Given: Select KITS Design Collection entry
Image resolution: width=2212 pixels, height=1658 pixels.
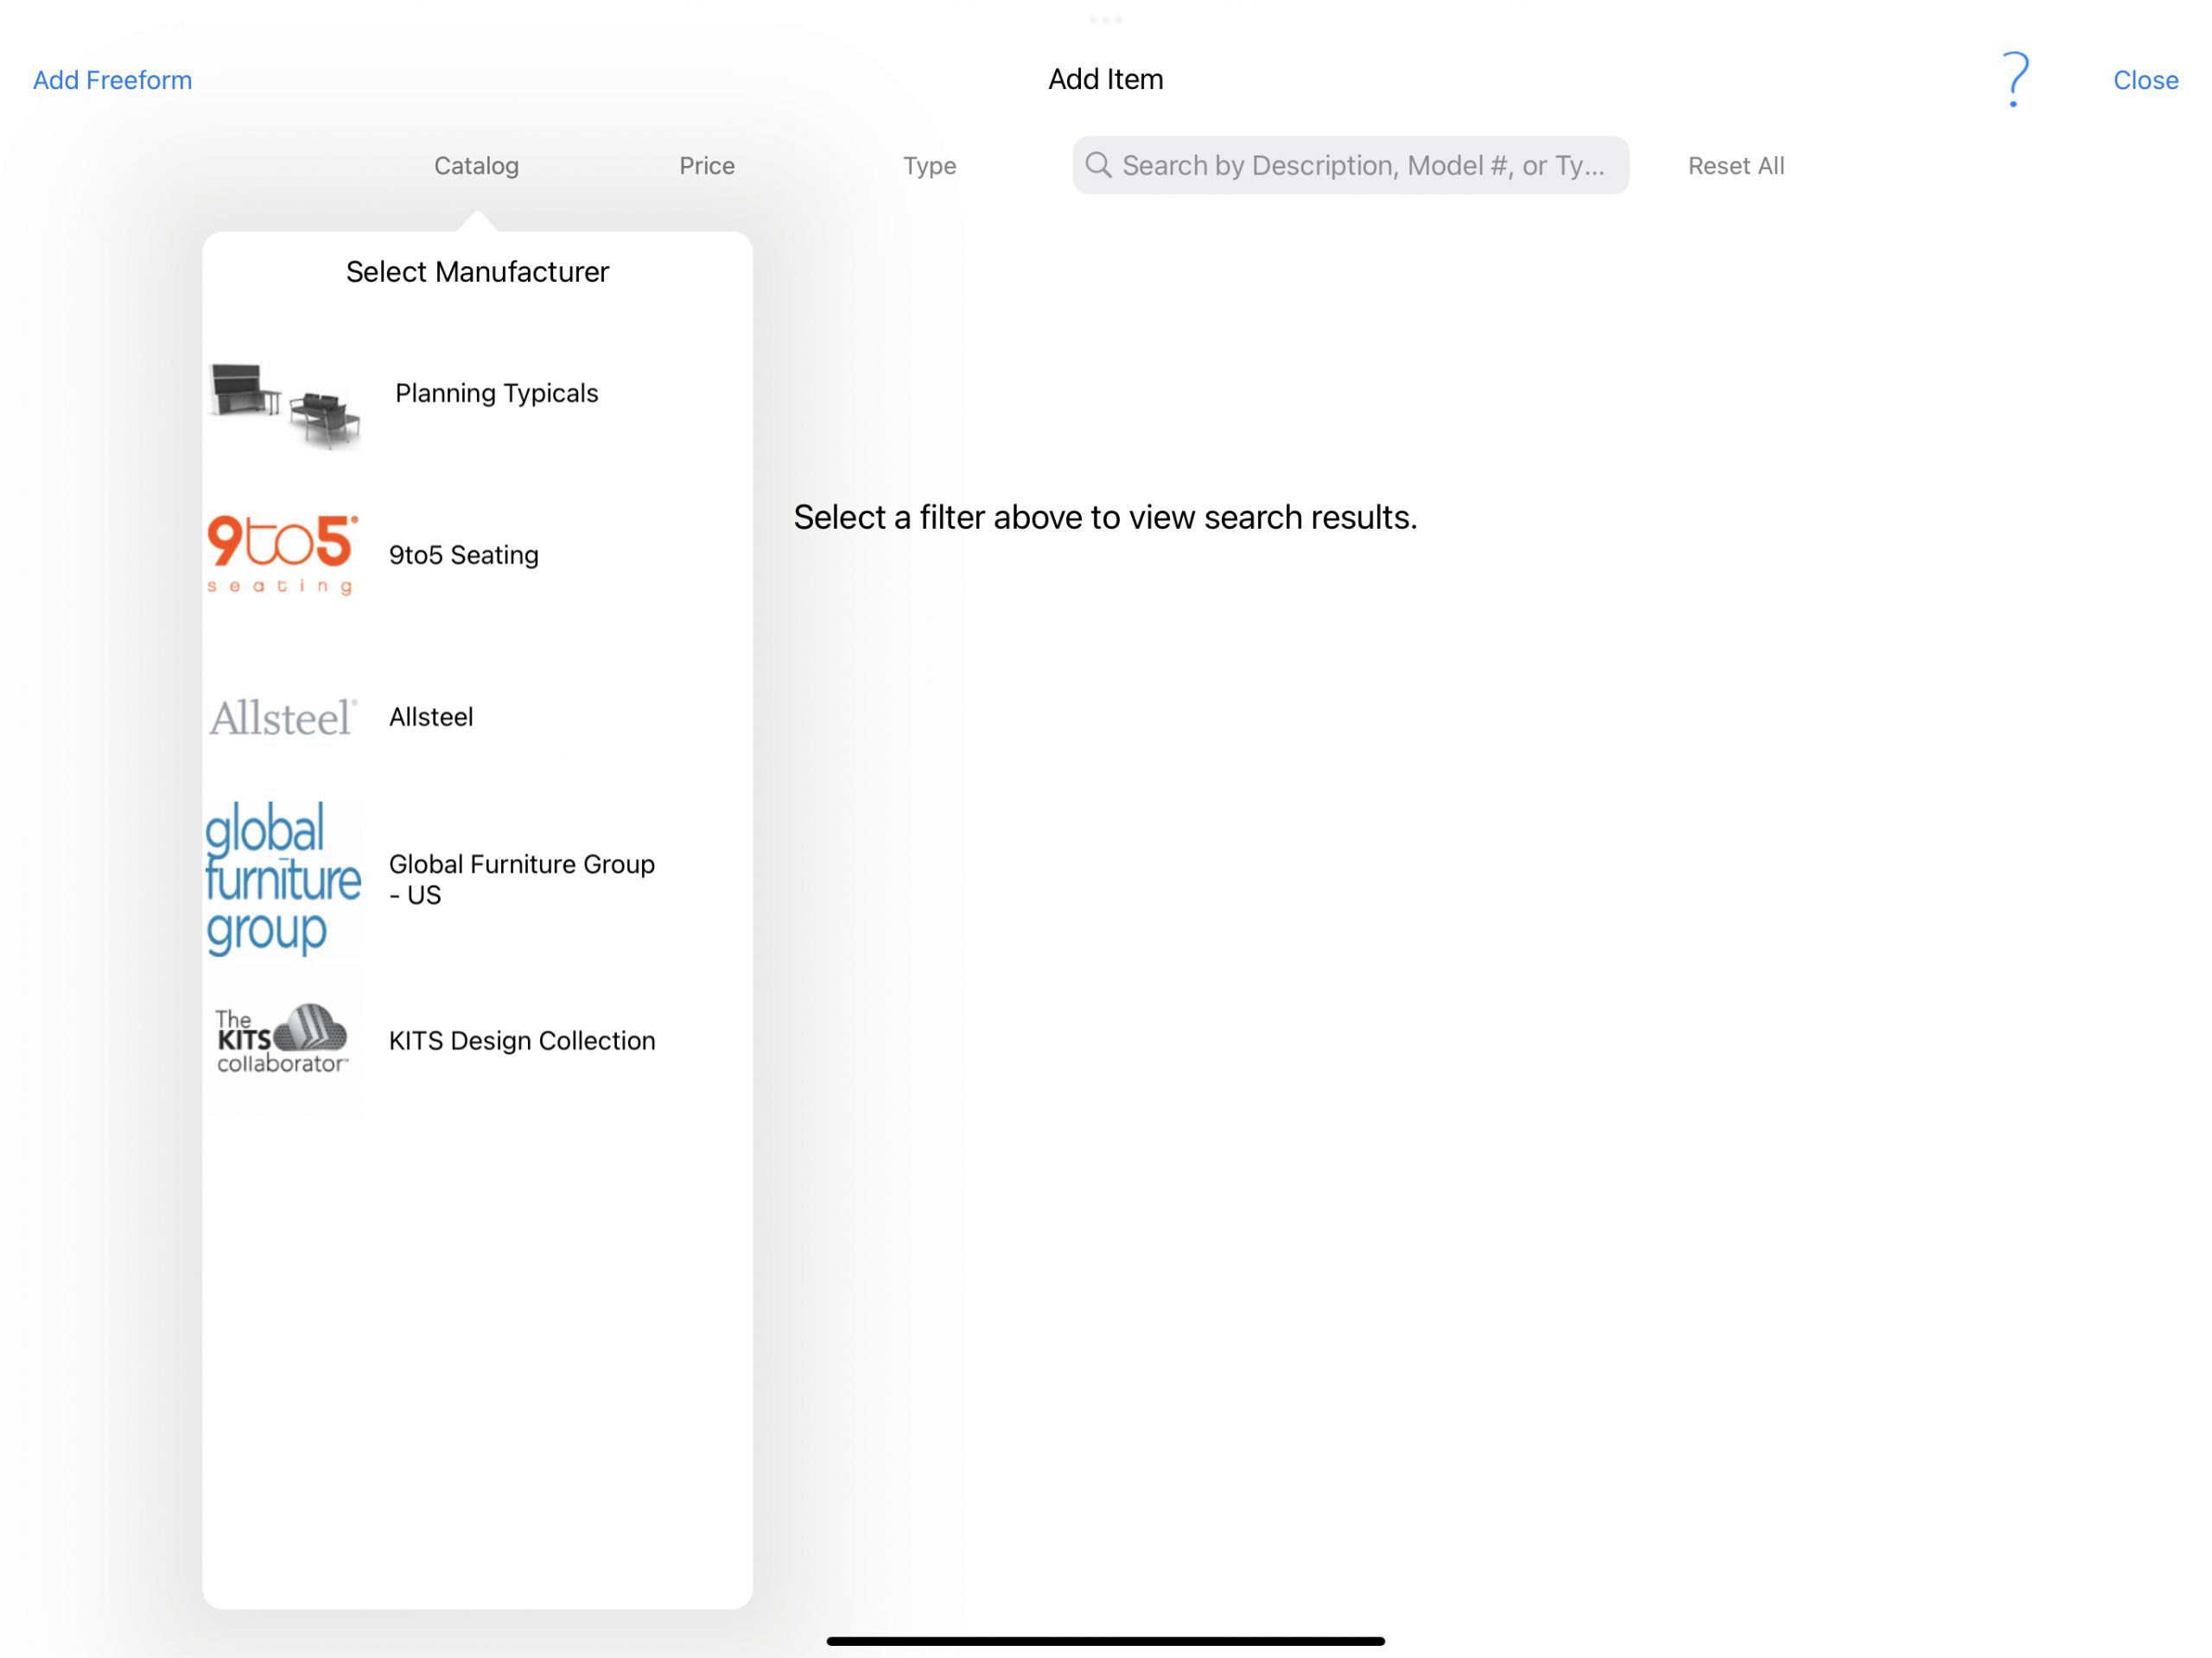Looking at the screenshot, I should (x=477, y=1040).
